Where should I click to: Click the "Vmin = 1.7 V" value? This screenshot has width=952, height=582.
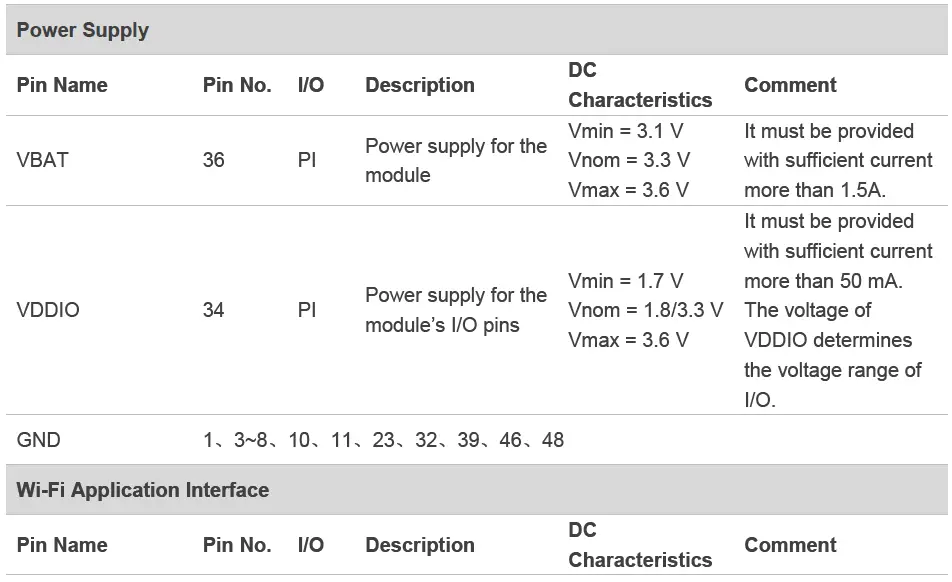[x=626, y=281]
